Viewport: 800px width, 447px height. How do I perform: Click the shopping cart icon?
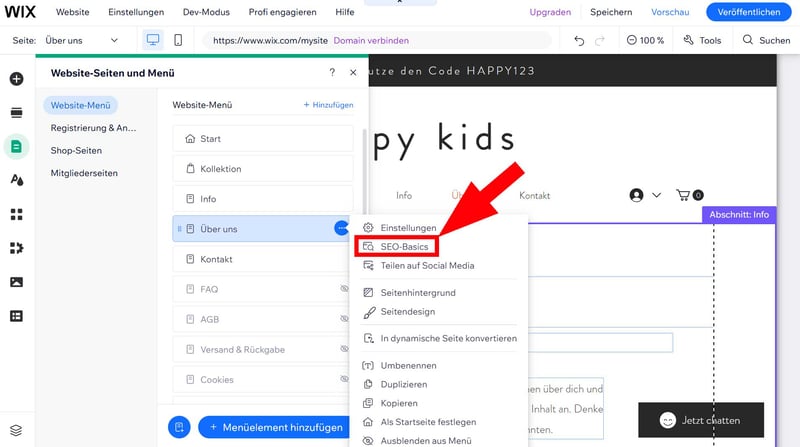pos(690,195)
